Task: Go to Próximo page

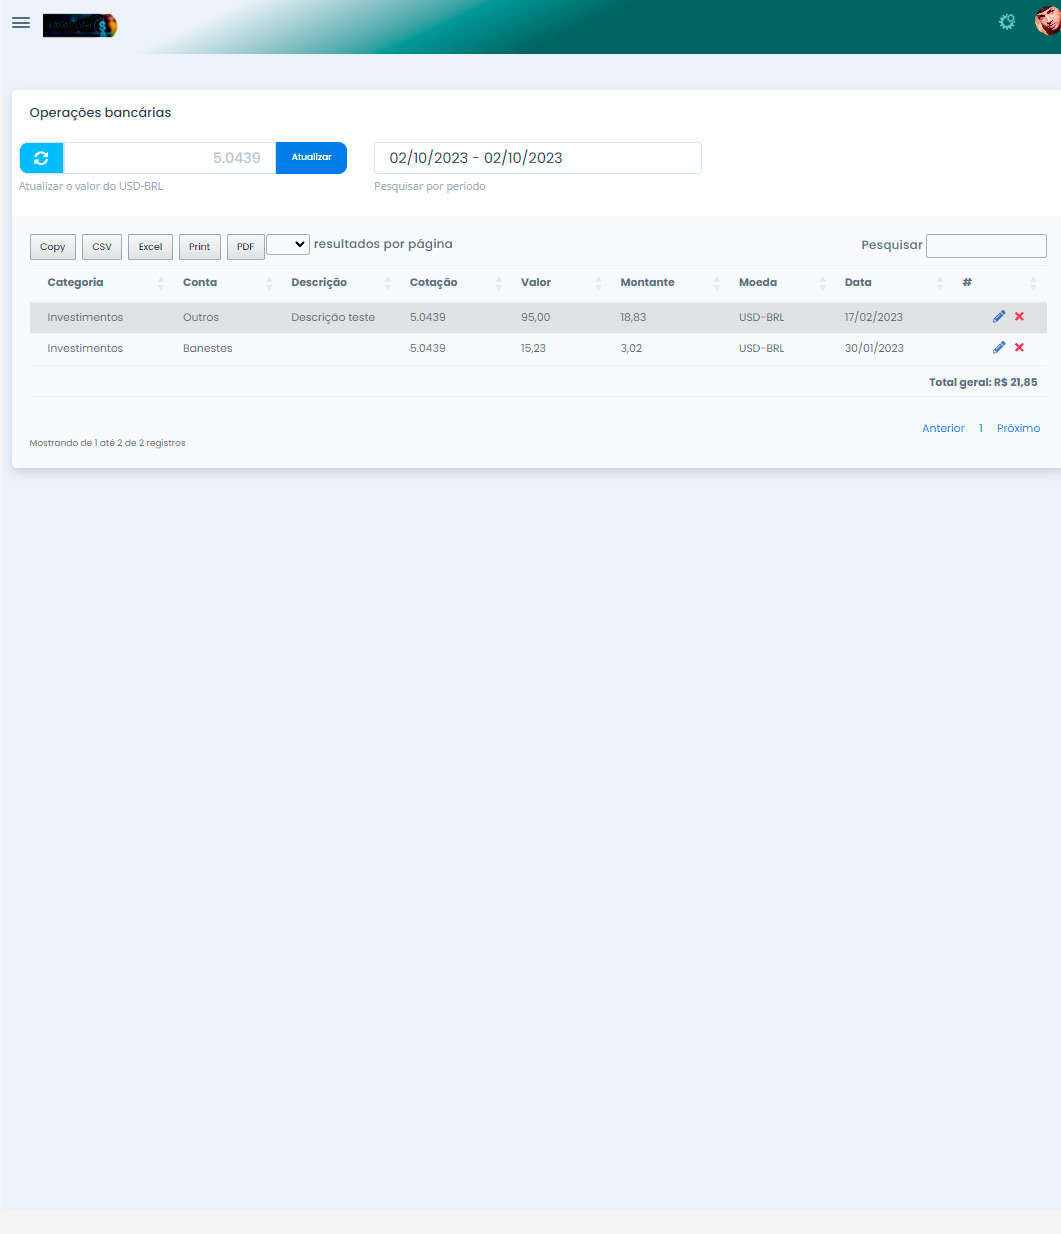Action: (1018, 428)
